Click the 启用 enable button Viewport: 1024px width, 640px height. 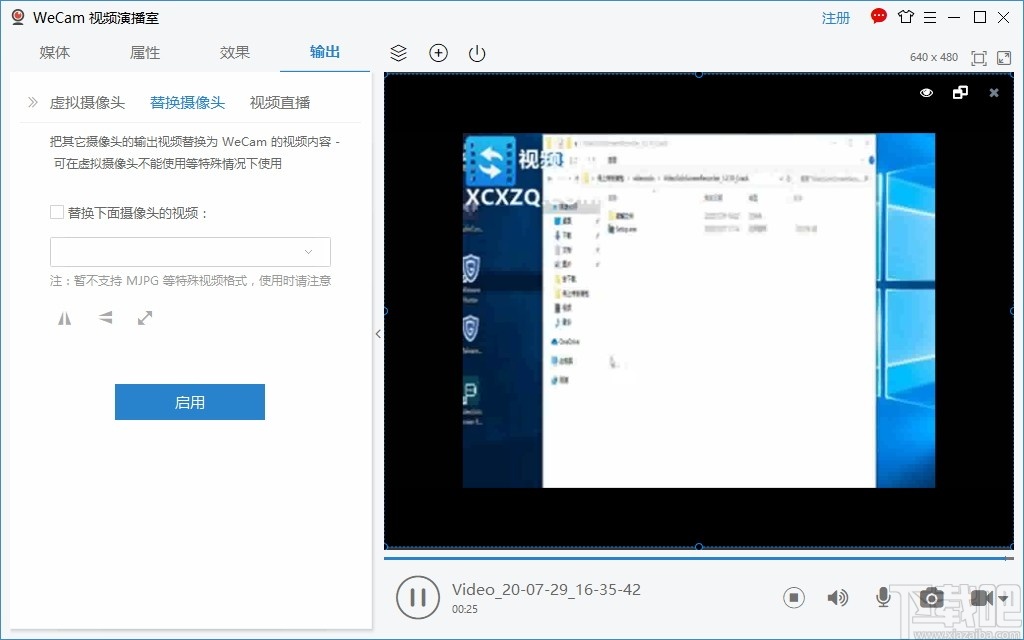(190, 401)
